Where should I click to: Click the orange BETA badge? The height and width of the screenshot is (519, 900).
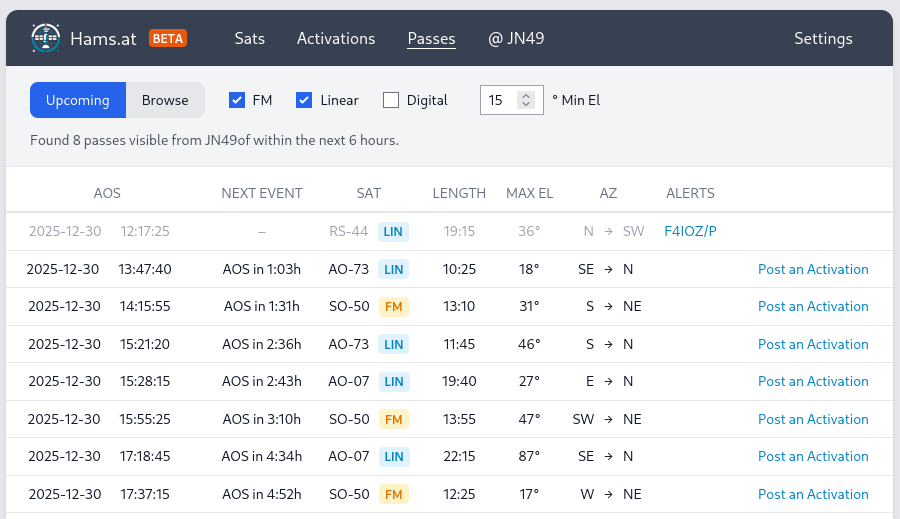pos(168,39)
